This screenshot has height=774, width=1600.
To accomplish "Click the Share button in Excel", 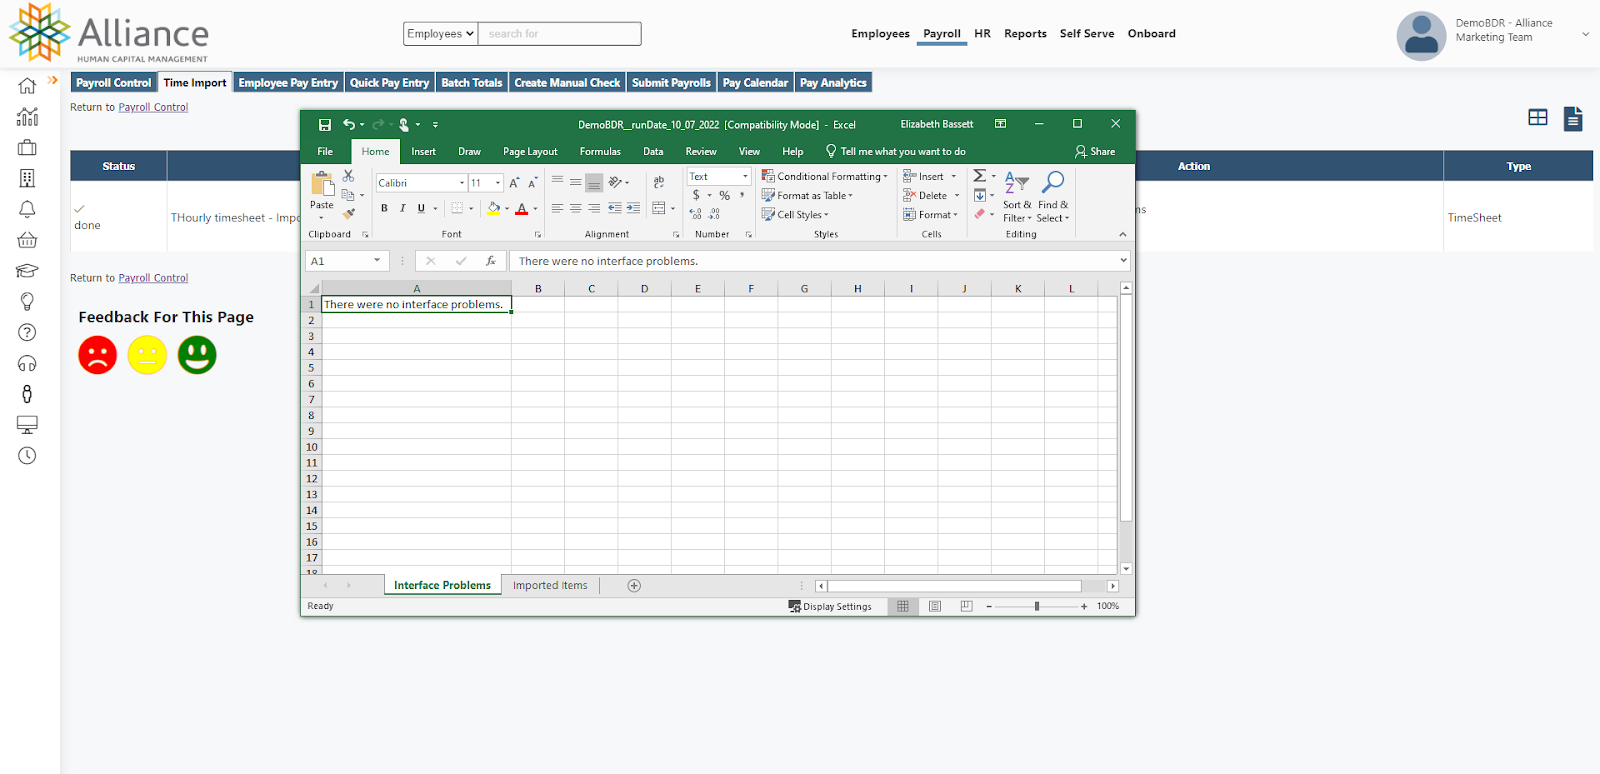I will point(1095,151).
